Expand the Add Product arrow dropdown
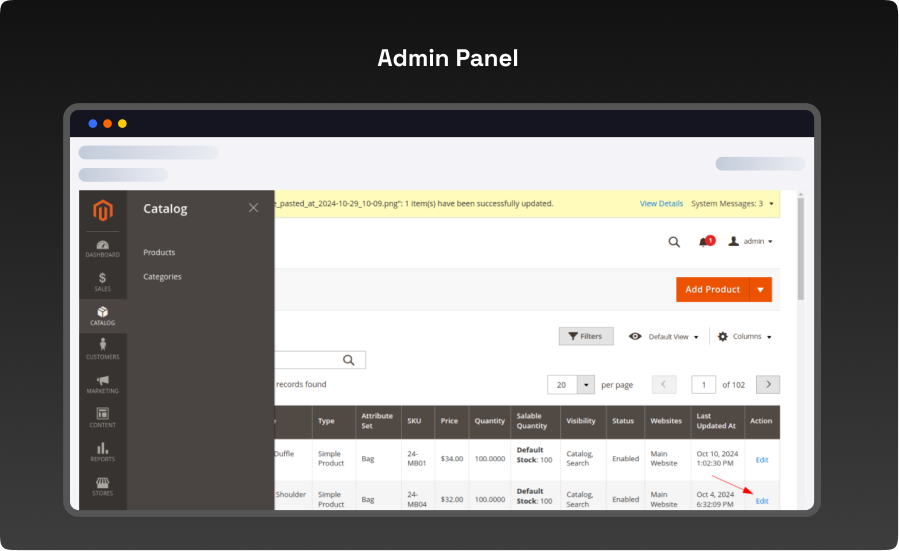The width and height of the screenshot is (899, 551). click(761, 290)
